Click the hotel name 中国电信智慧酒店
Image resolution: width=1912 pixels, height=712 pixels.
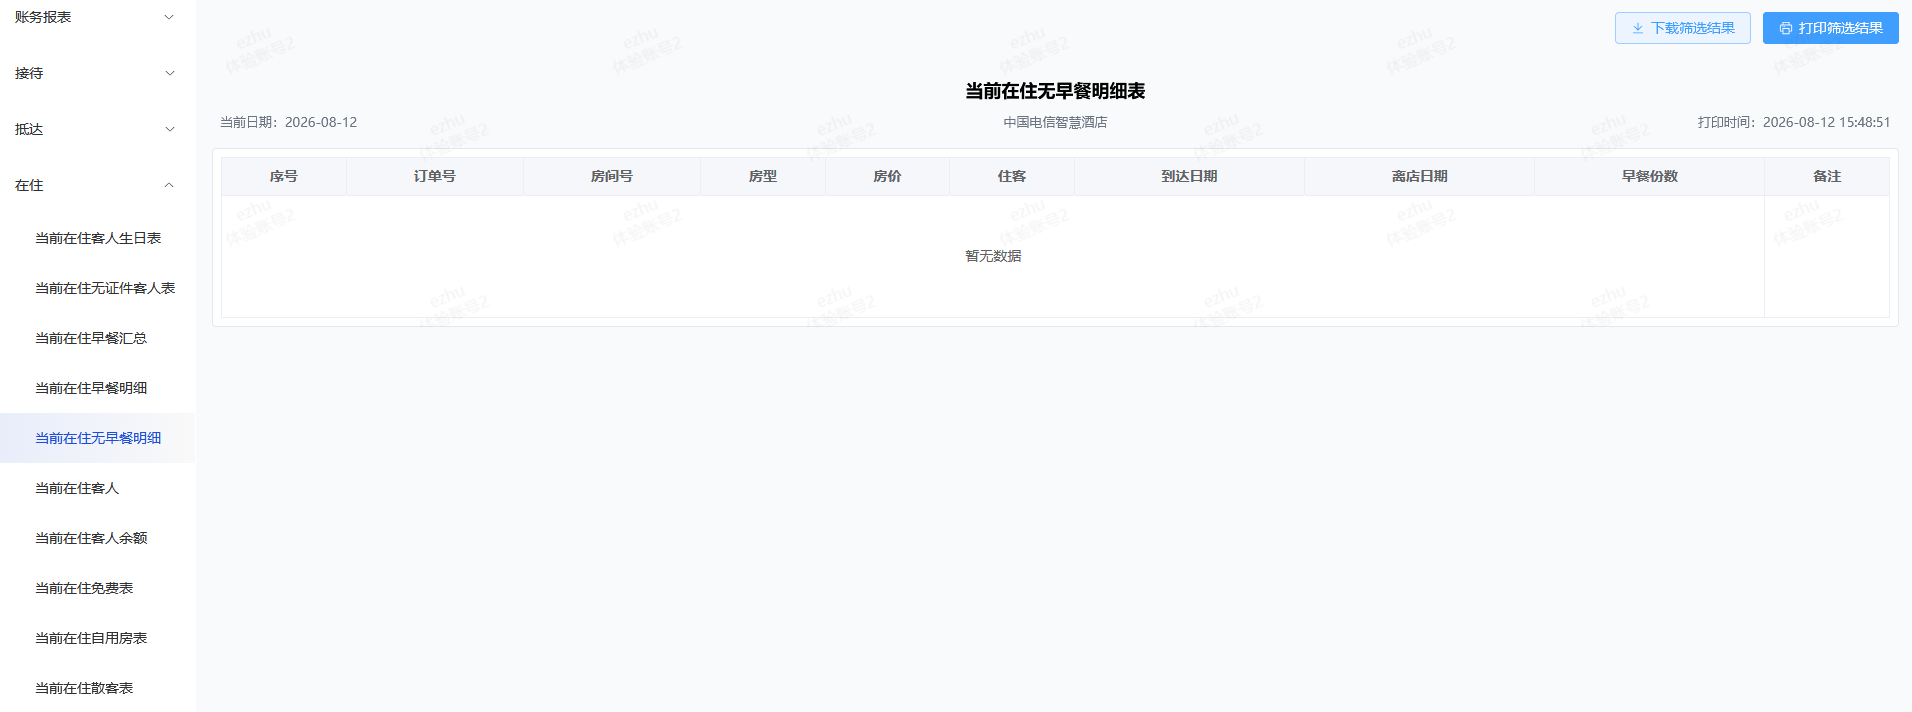click(1055, 122)
